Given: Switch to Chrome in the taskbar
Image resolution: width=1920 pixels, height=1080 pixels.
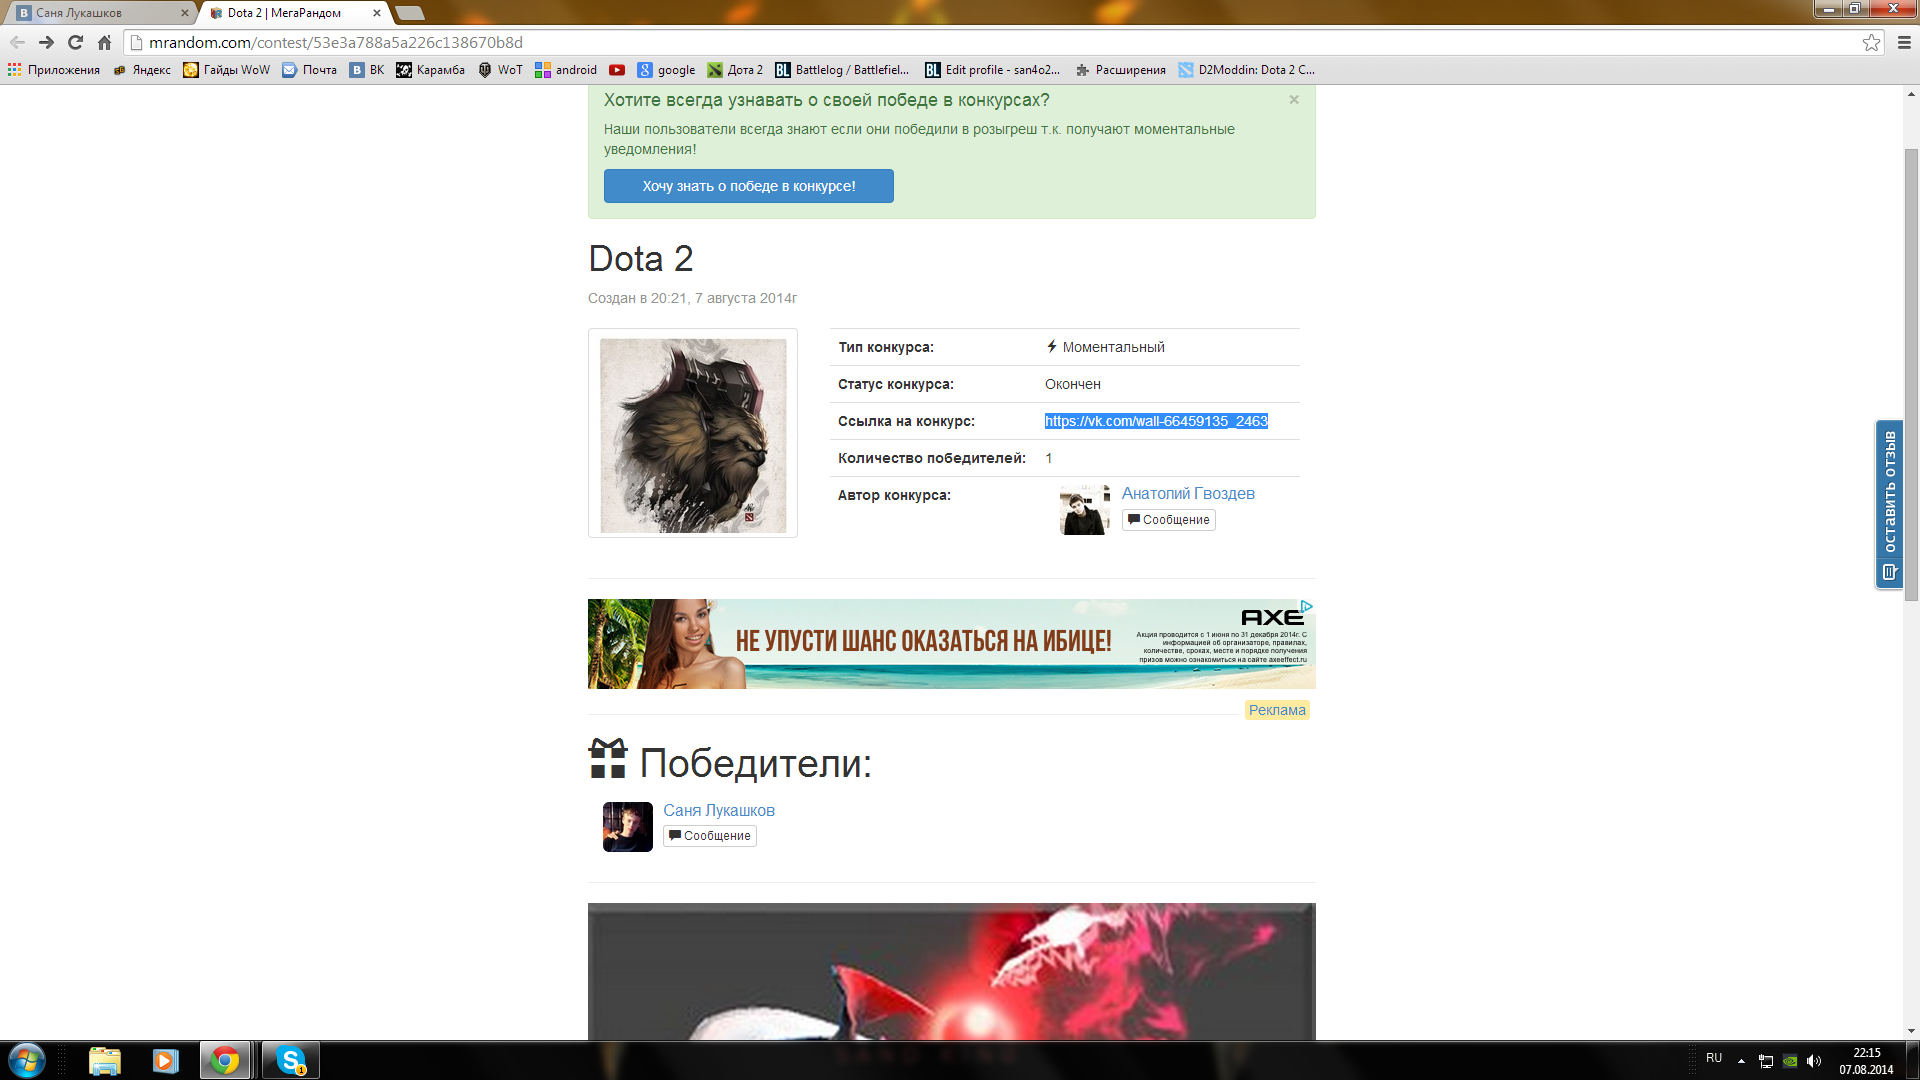Looking at the screenshot, I should pyautogui.click(x=225, y=1060).
